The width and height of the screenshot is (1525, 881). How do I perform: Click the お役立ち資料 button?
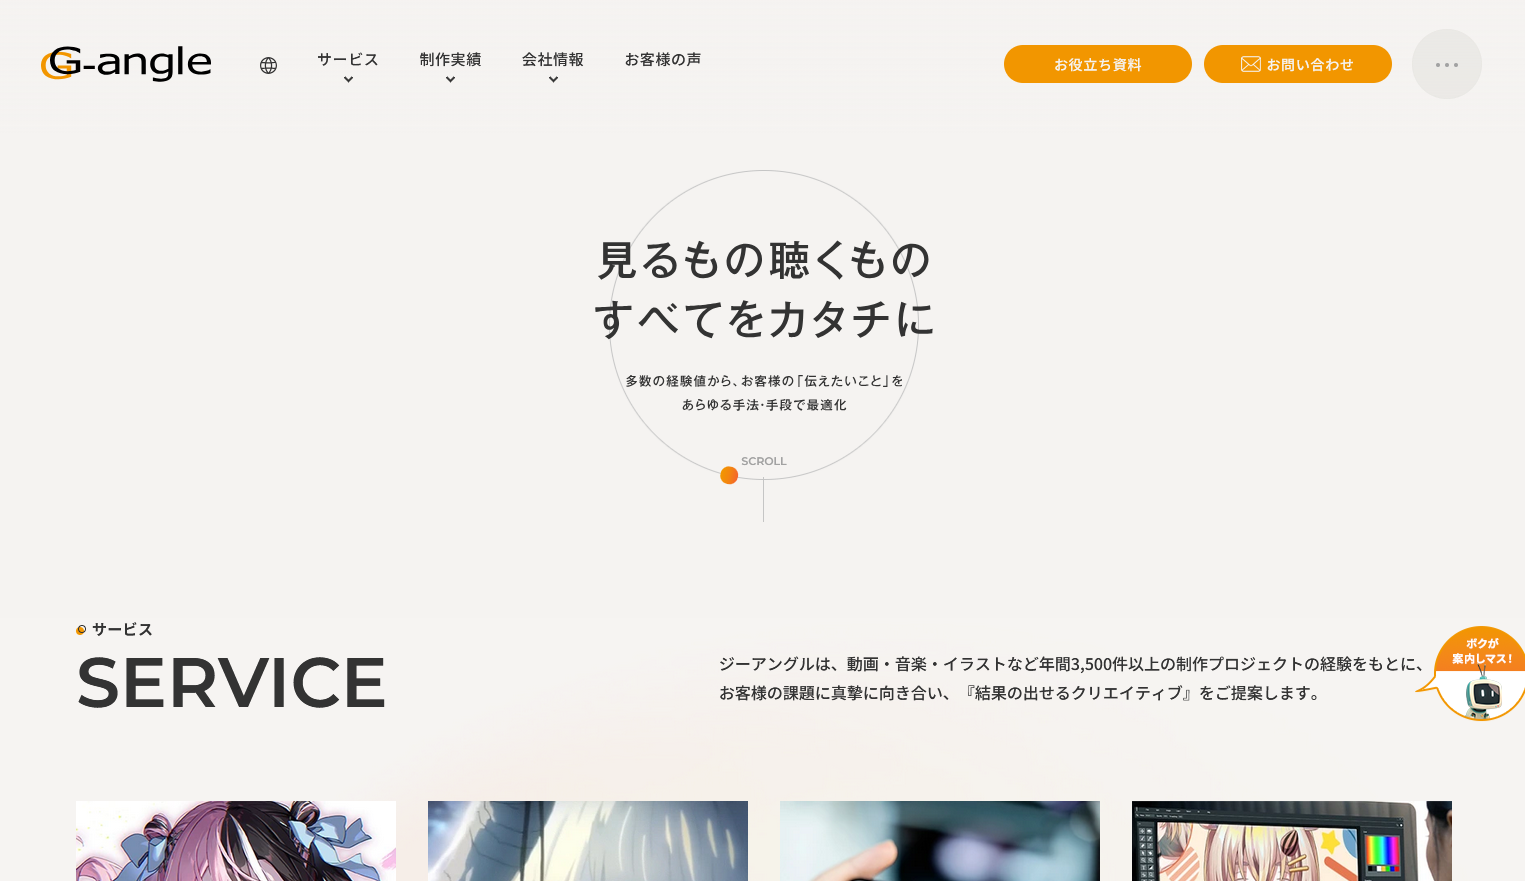[x=1097, y=64]
